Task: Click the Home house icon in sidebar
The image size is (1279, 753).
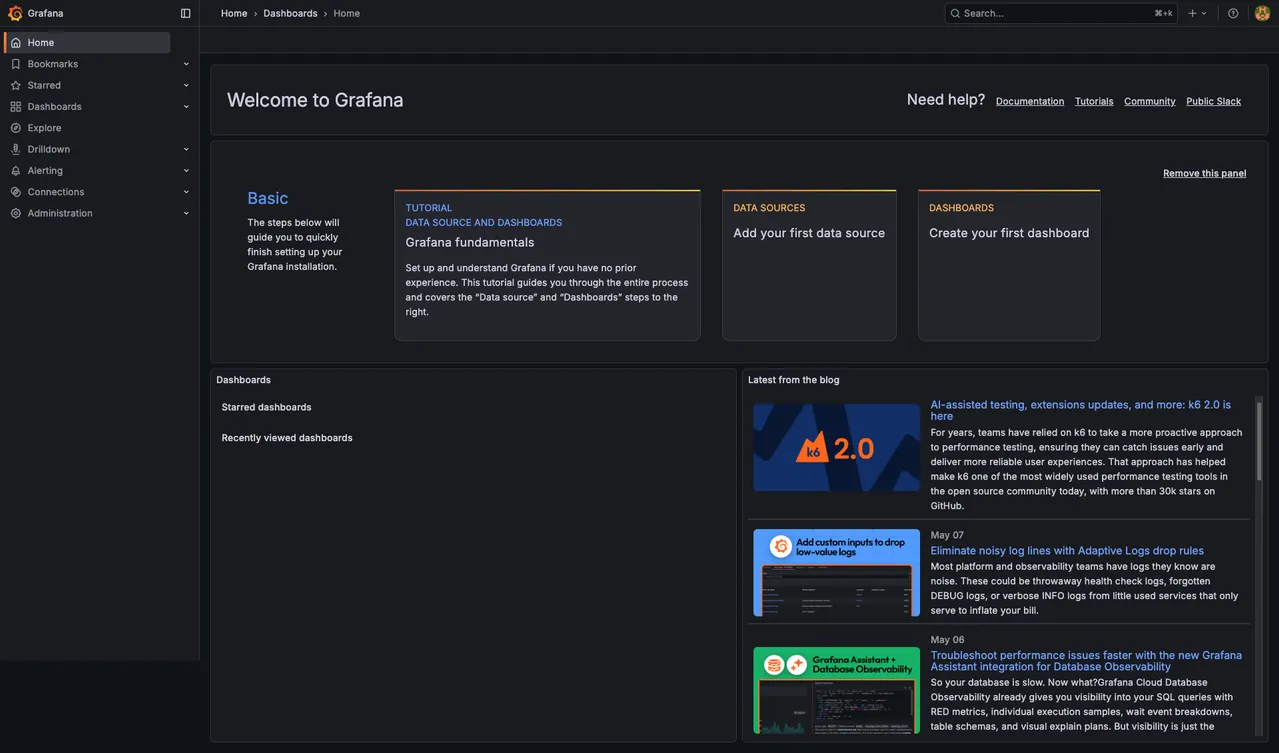Action: 16,43
